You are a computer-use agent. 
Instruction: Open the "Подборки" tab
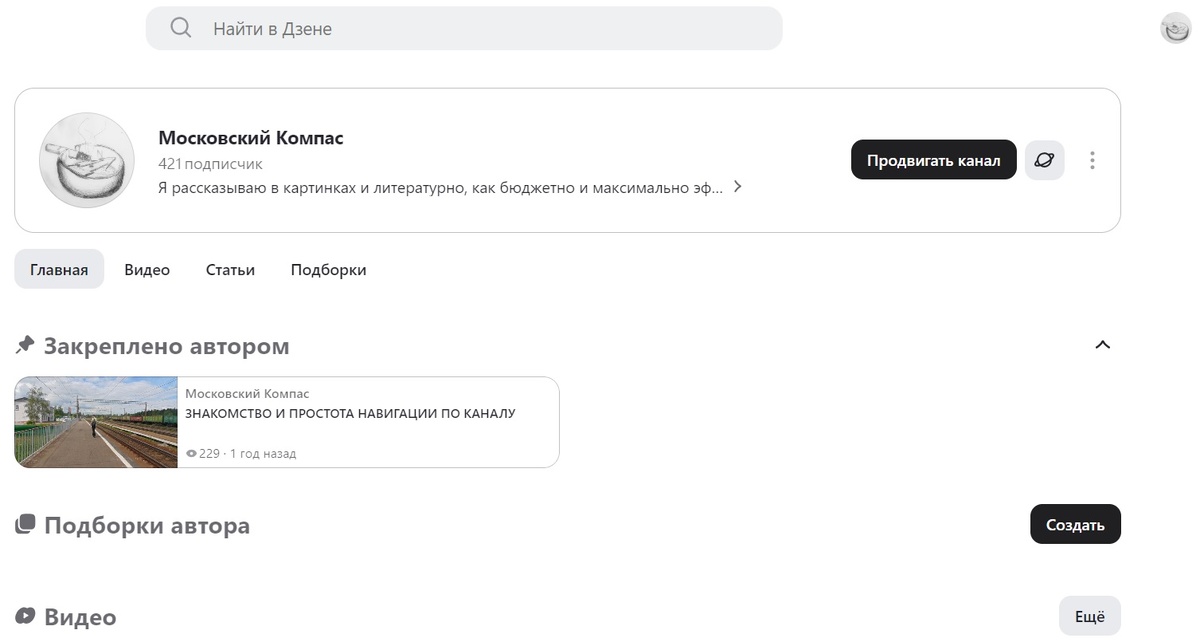click(328, 270)
